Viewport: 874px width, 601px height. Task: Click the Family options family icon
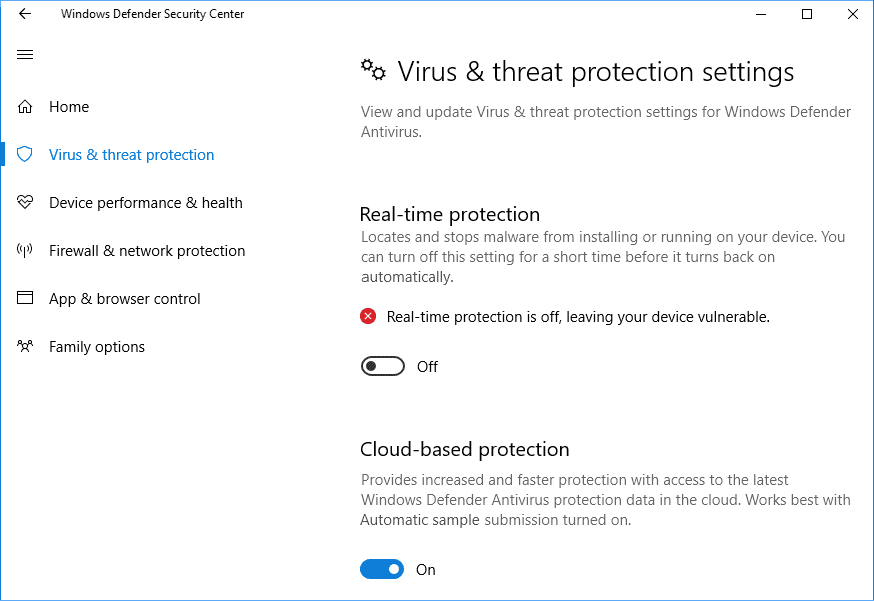pyautogui.click(x=24, y=346)
